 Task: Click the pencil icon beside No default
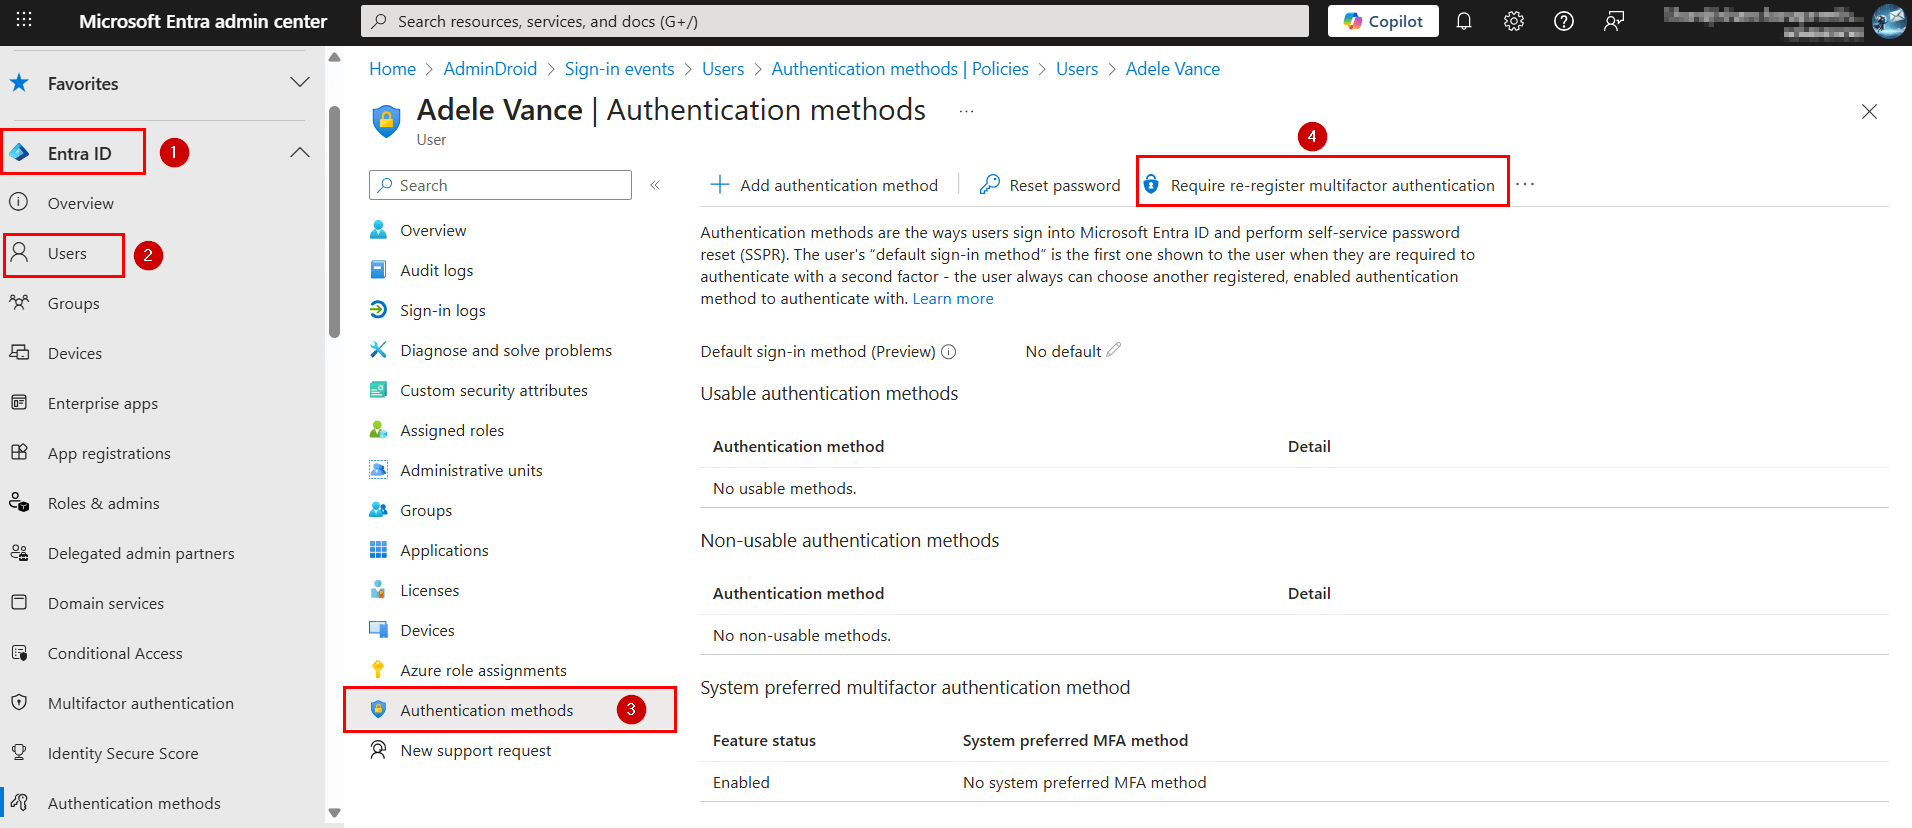pos(1114,350)
